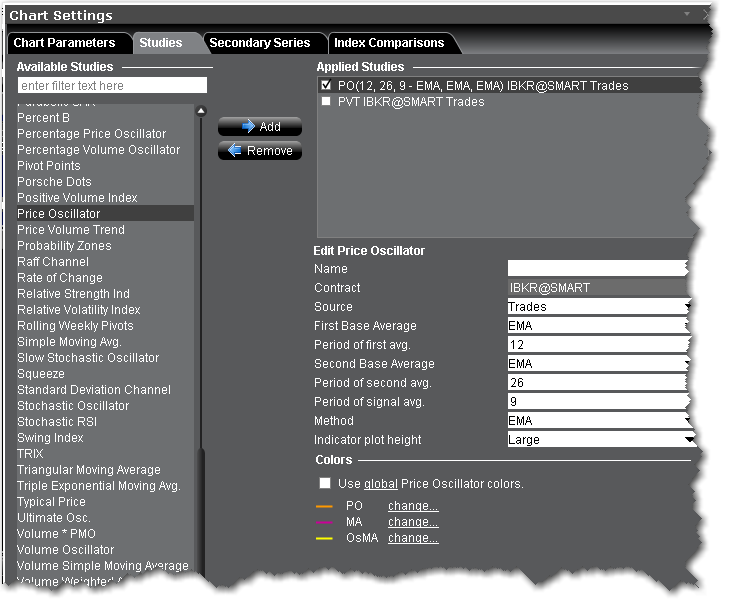Click the yellow OsMA color swatch

[x=324, y=539]
